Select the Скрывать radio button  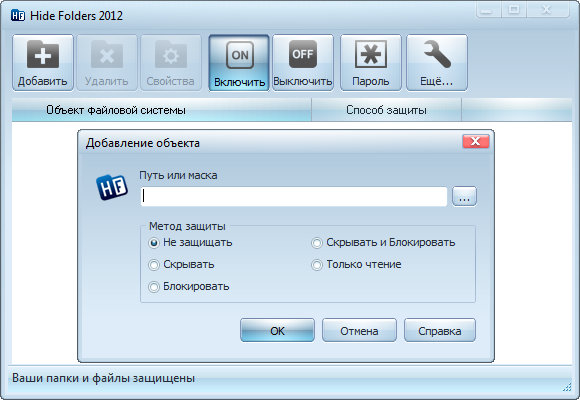pyautogui.click(x=154, y=265)
